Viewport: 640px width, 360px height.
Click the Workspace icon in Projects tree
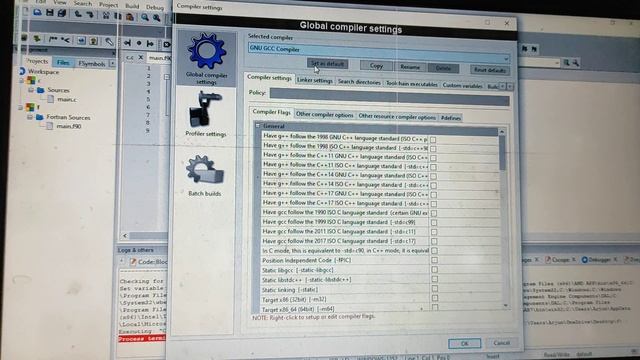[22, 71]
